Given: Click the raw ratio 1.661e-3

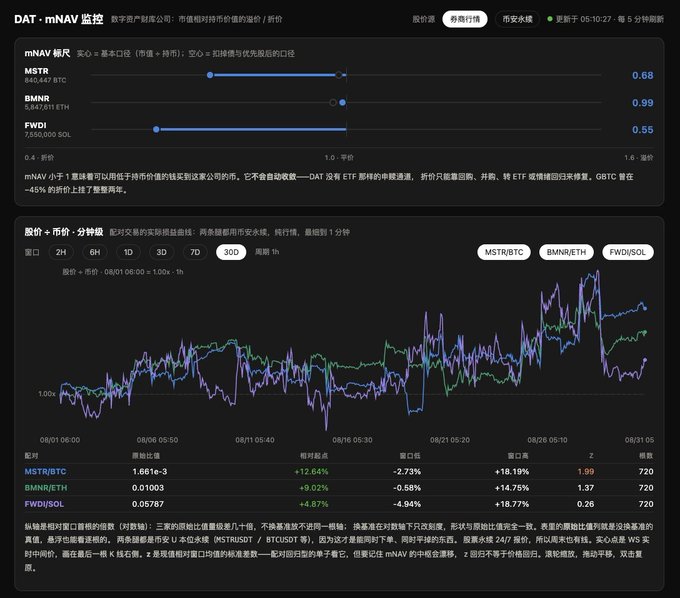Looking at the screenshot, I should coord(150,471).
